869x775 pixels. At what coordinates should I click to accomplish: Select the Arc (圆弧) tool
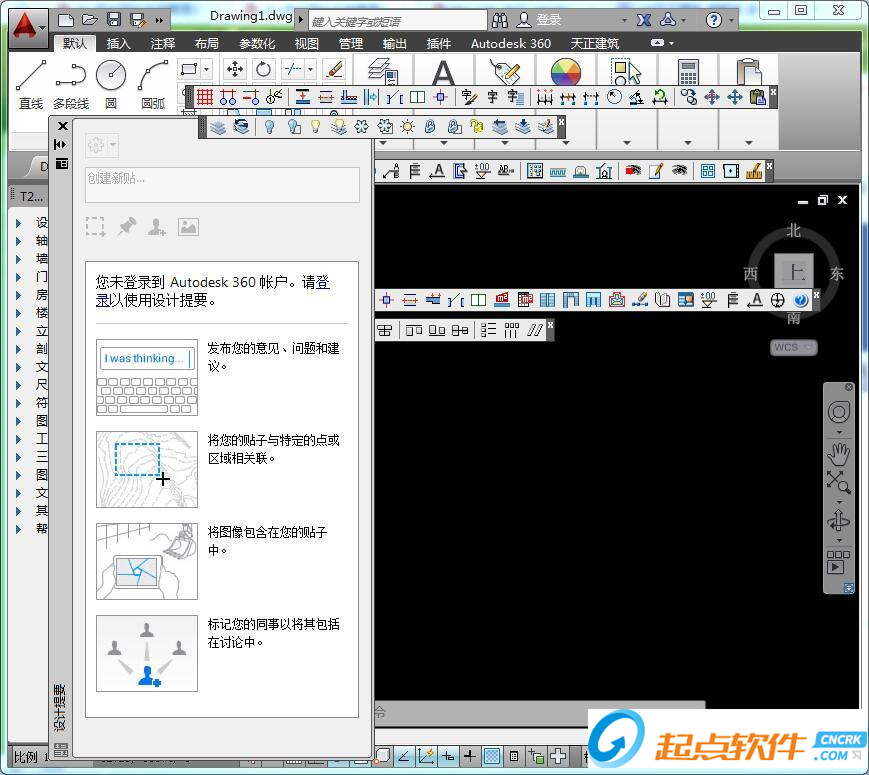coord(153,83)
